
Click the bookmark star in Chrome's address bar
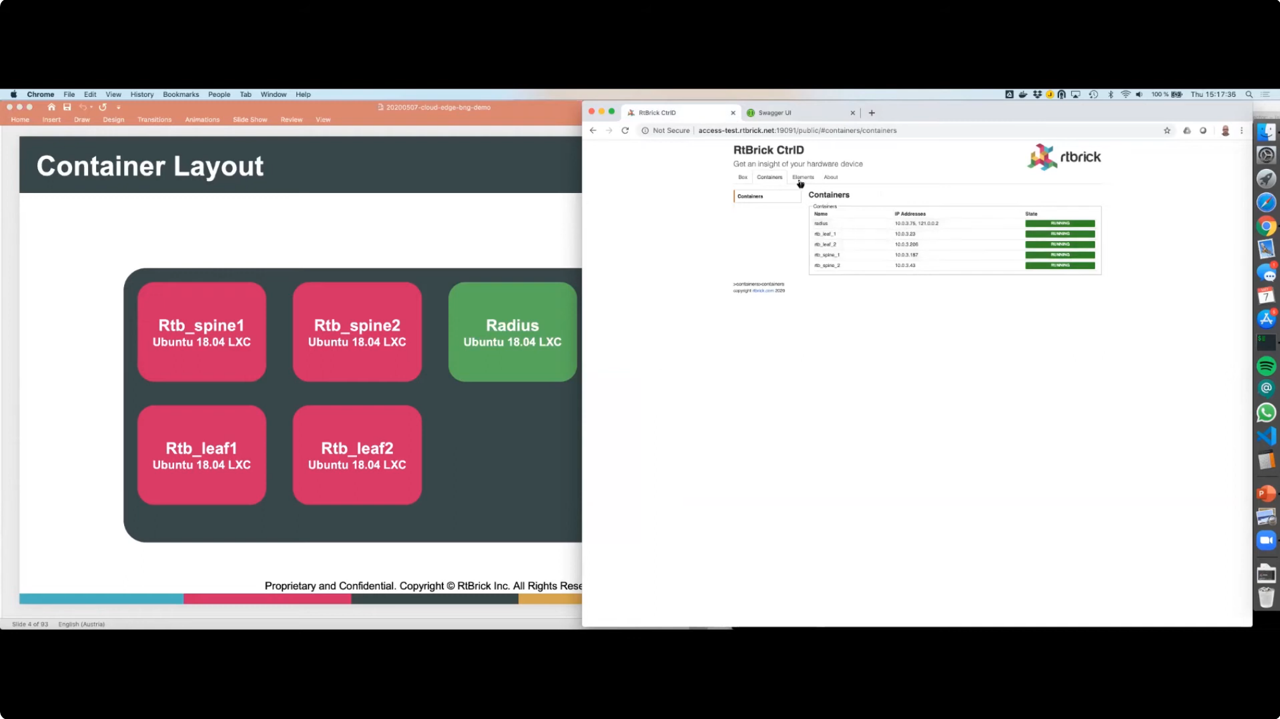coord(1167,130)
